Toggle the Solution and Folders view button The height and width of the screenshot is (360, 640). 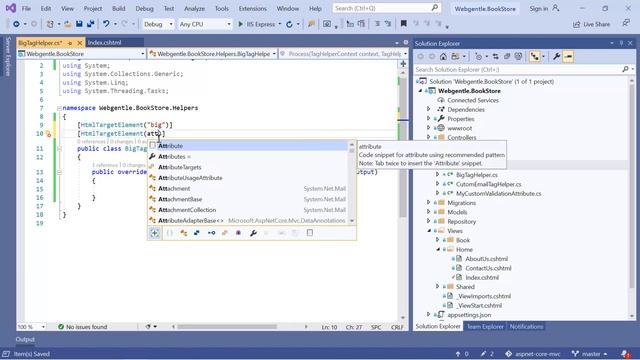[456, 56]
